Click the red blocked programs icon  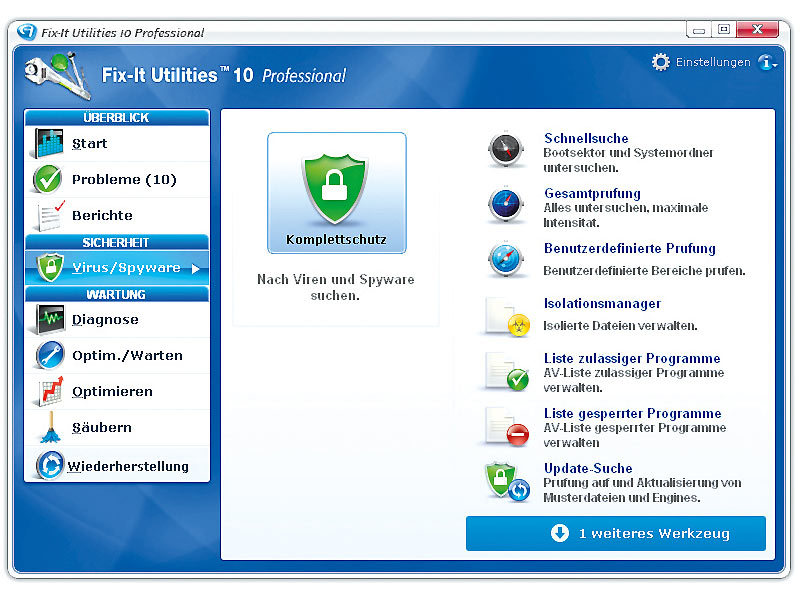pos(506,426)
